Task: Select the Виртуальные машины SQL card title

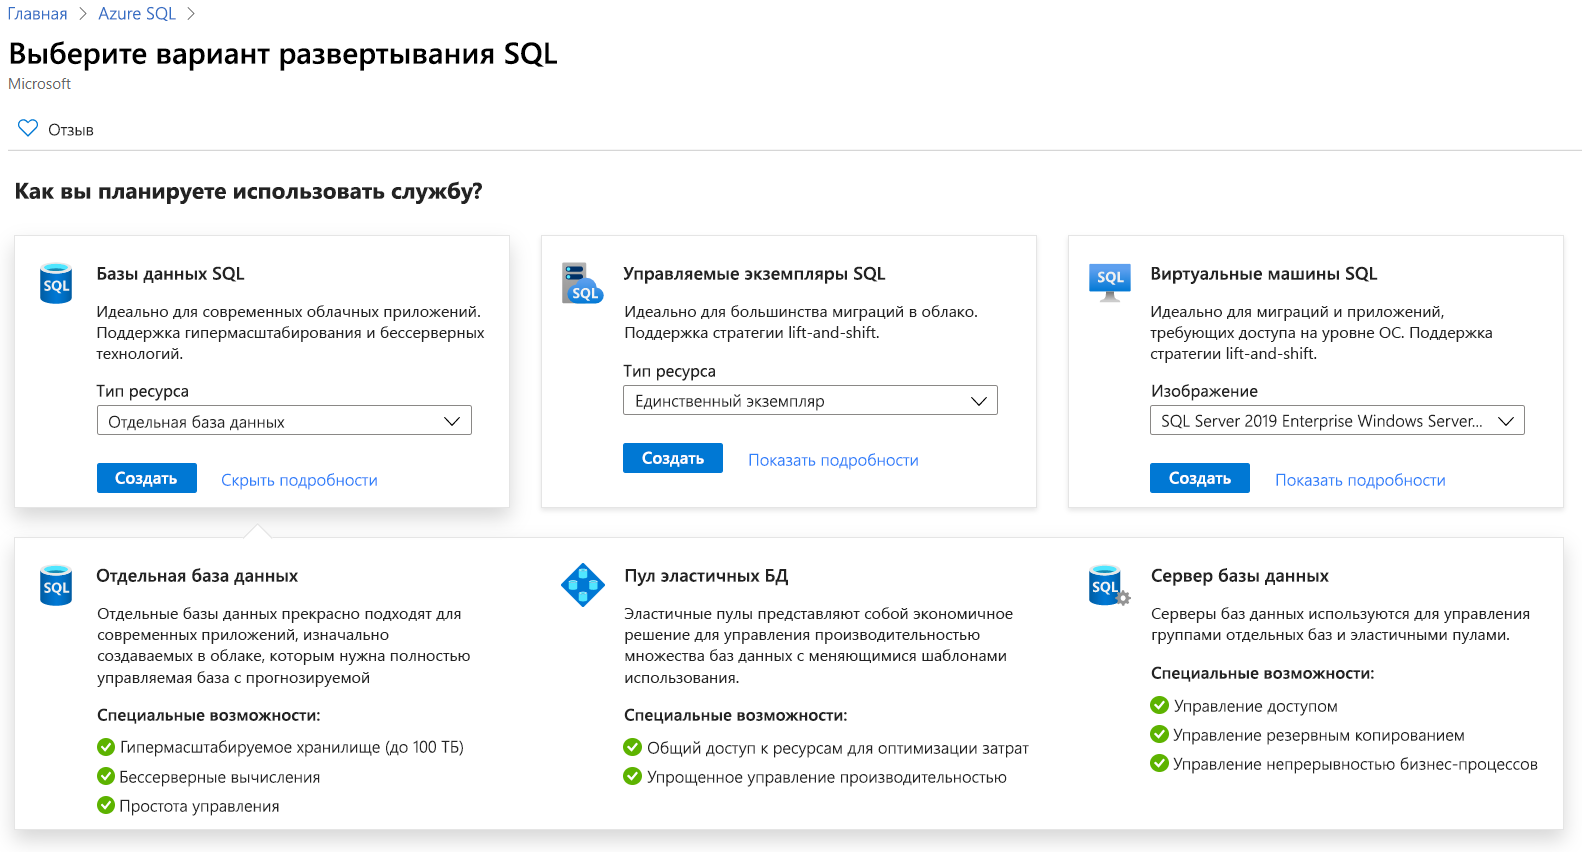Action: coord(1263,274)
